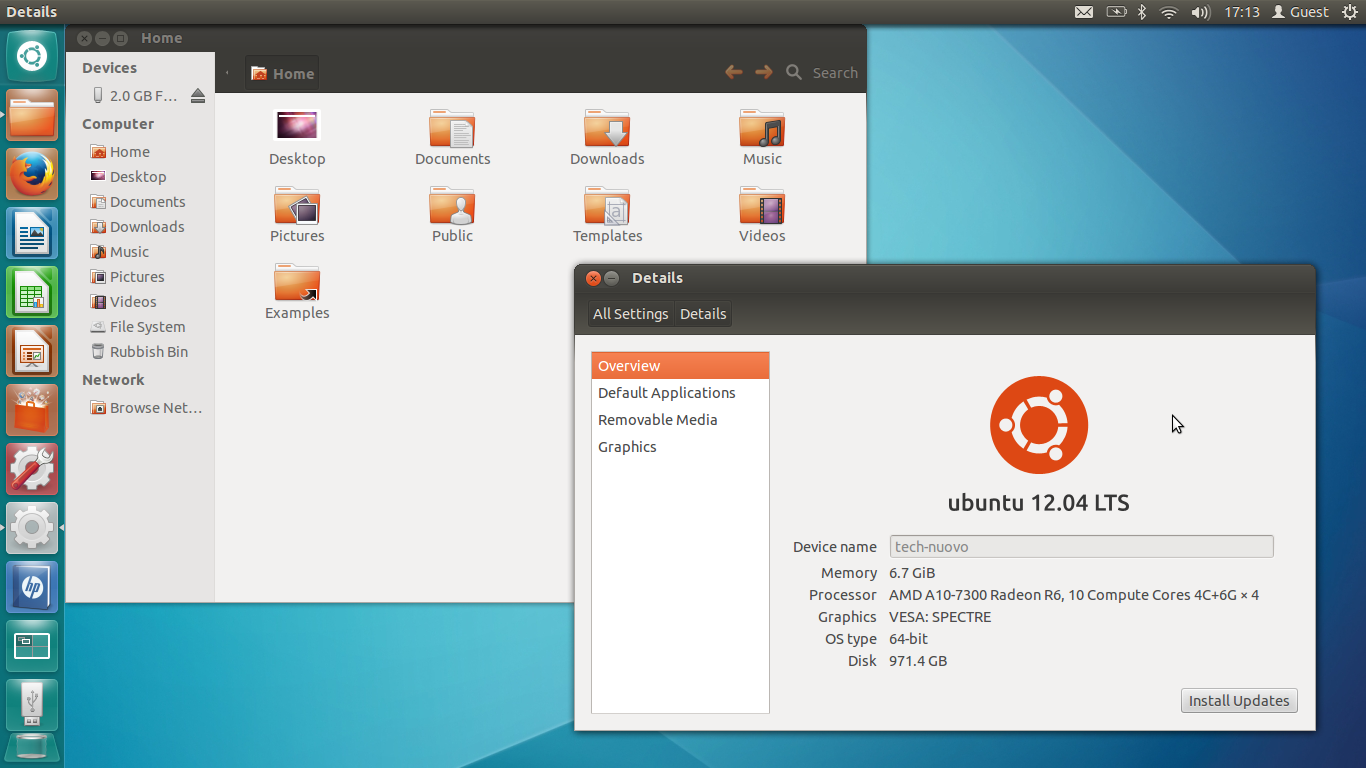Launch LibreOffice Impress from the launcher
The image size is (1366, 768).
(32, 351)
